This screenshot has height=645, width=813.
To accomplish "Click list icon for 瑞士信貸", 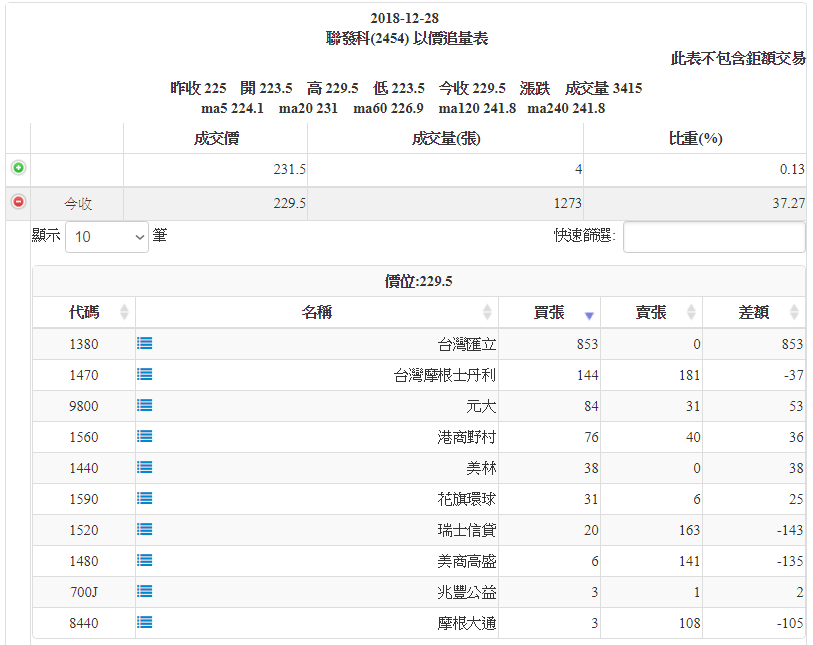I will click(145, 529).
